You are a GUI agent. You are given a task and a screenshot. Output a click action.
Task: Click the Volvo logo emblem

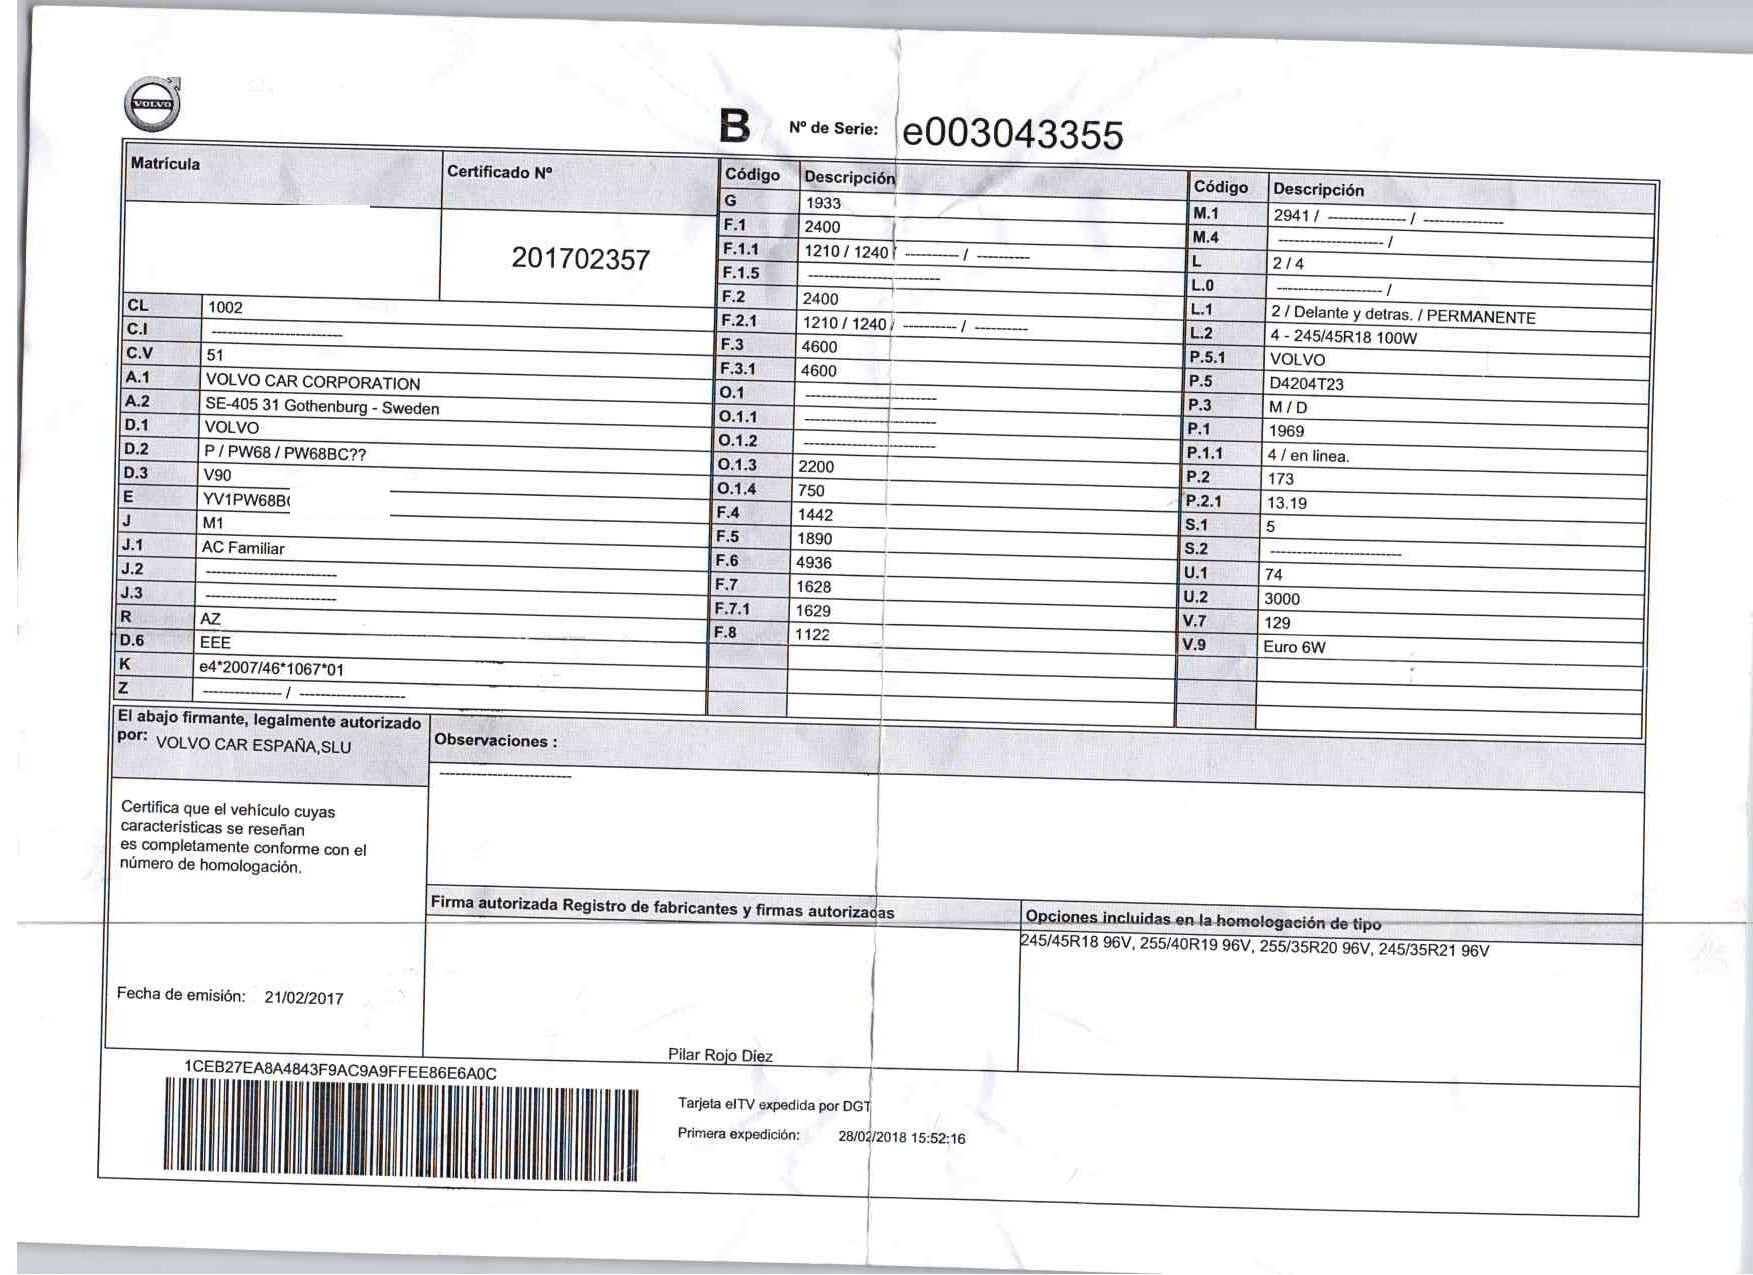pos(152,103)
